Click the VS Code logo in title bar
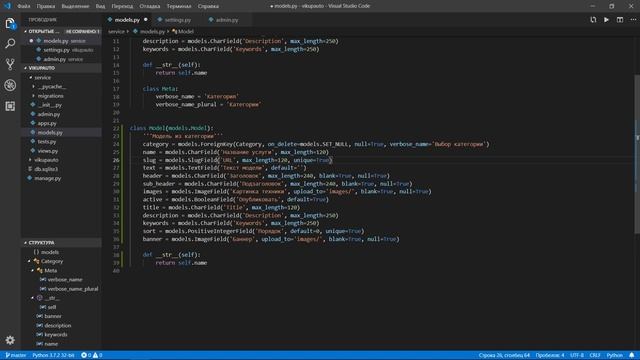Viewport: 640px width, 360px height. [x=7, y=6]
